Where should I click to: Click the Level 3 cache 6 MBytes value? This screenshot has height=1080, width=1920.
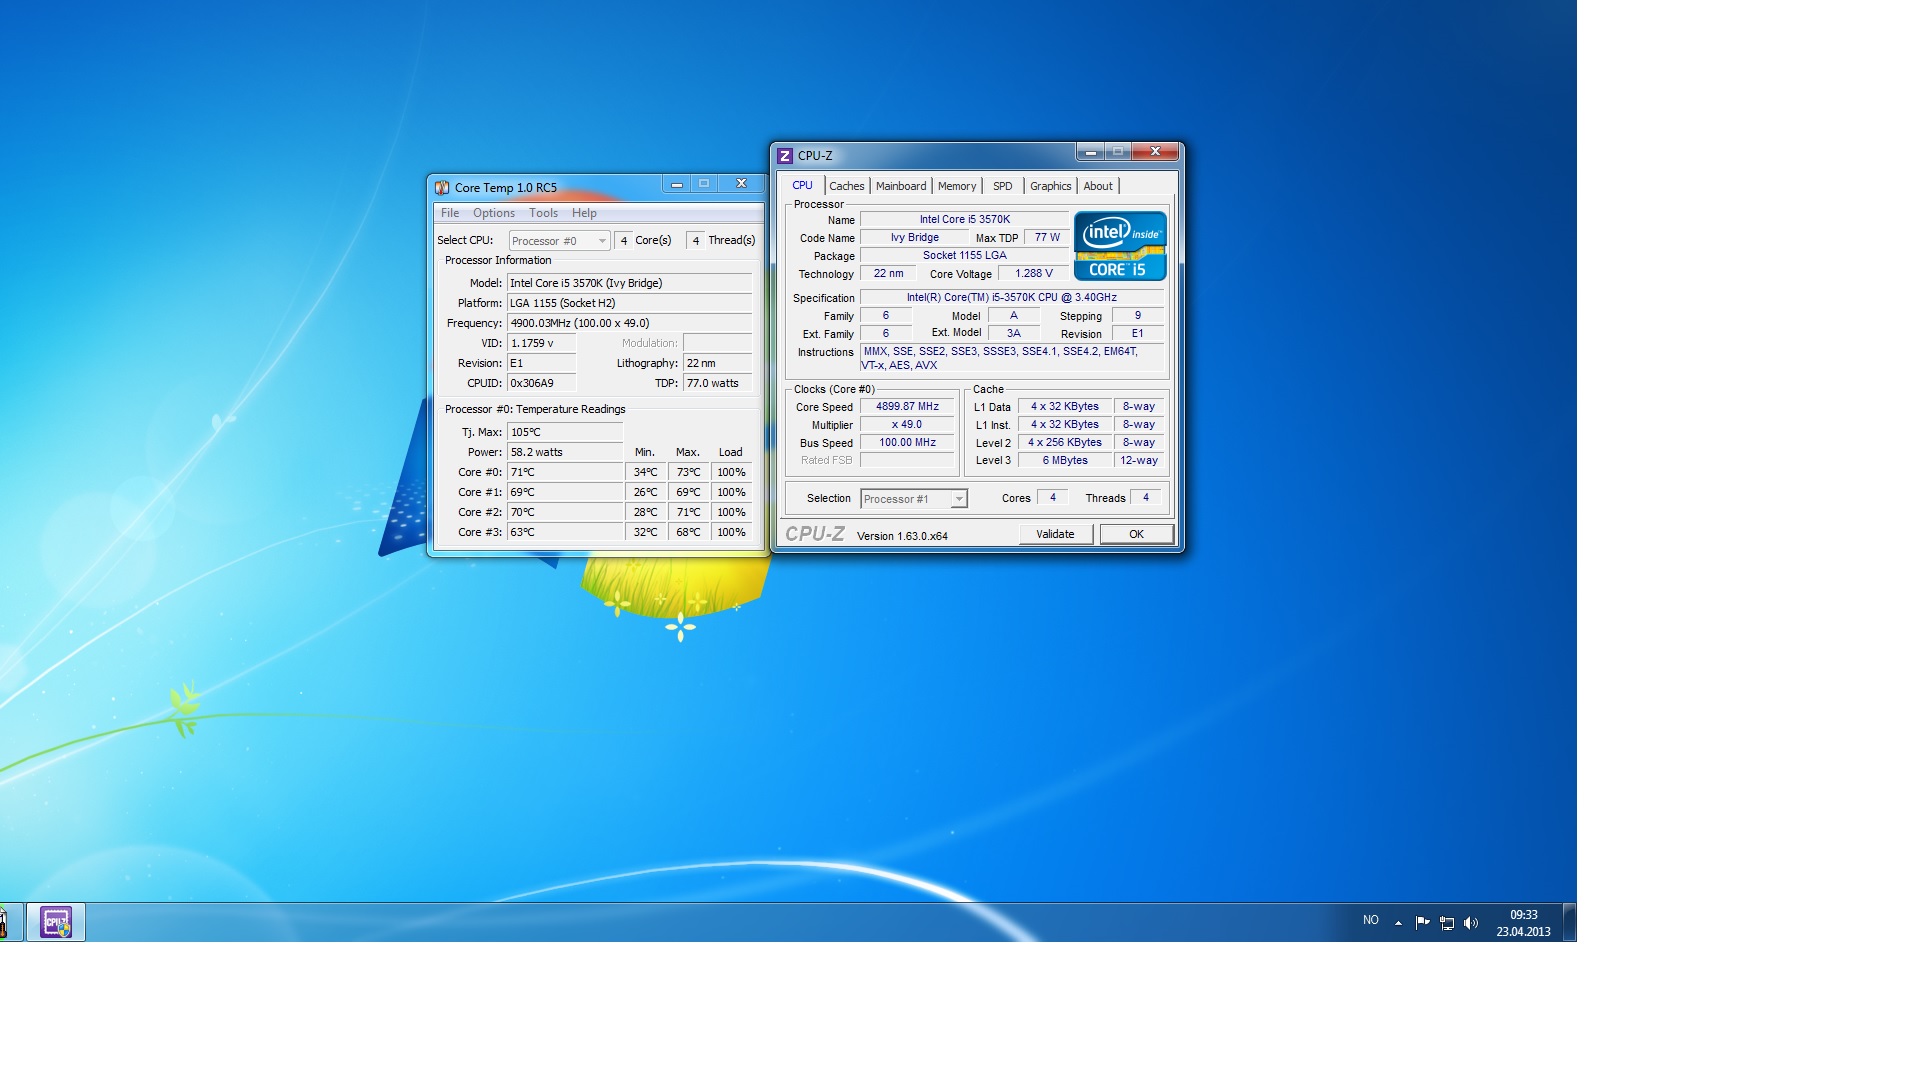1065,461
